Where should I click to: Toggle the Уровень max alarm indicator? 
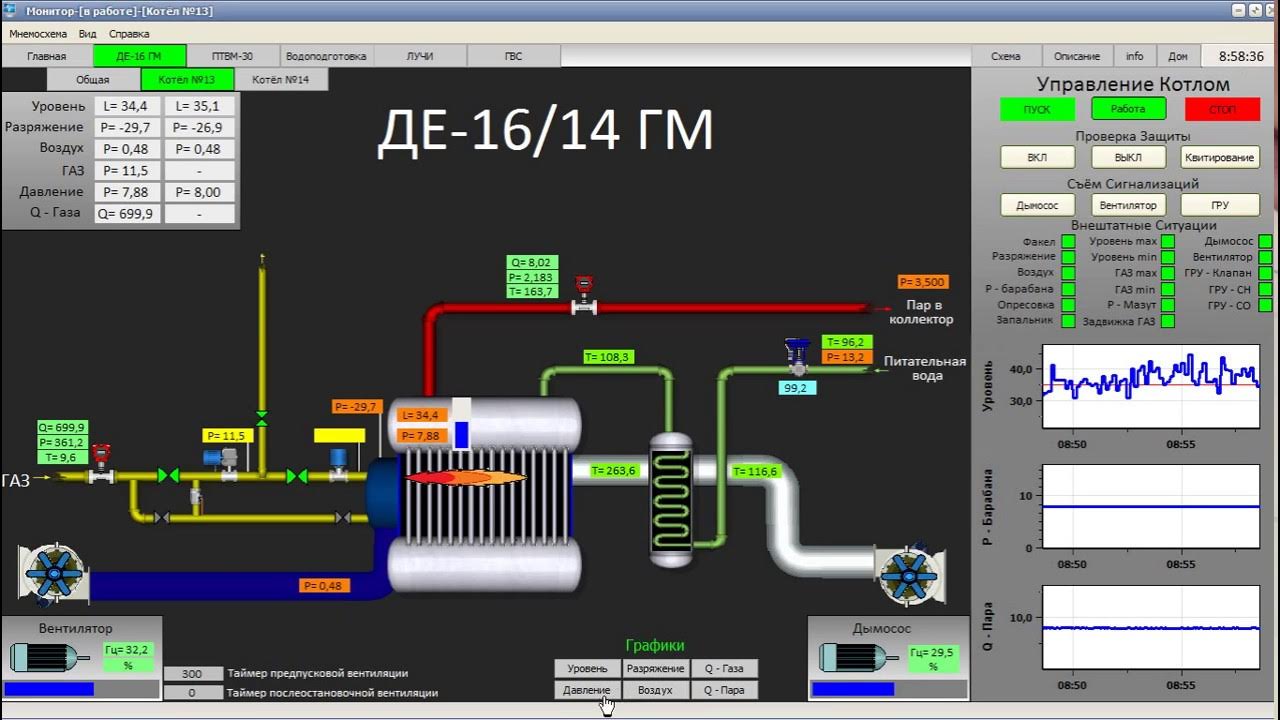1168,241
